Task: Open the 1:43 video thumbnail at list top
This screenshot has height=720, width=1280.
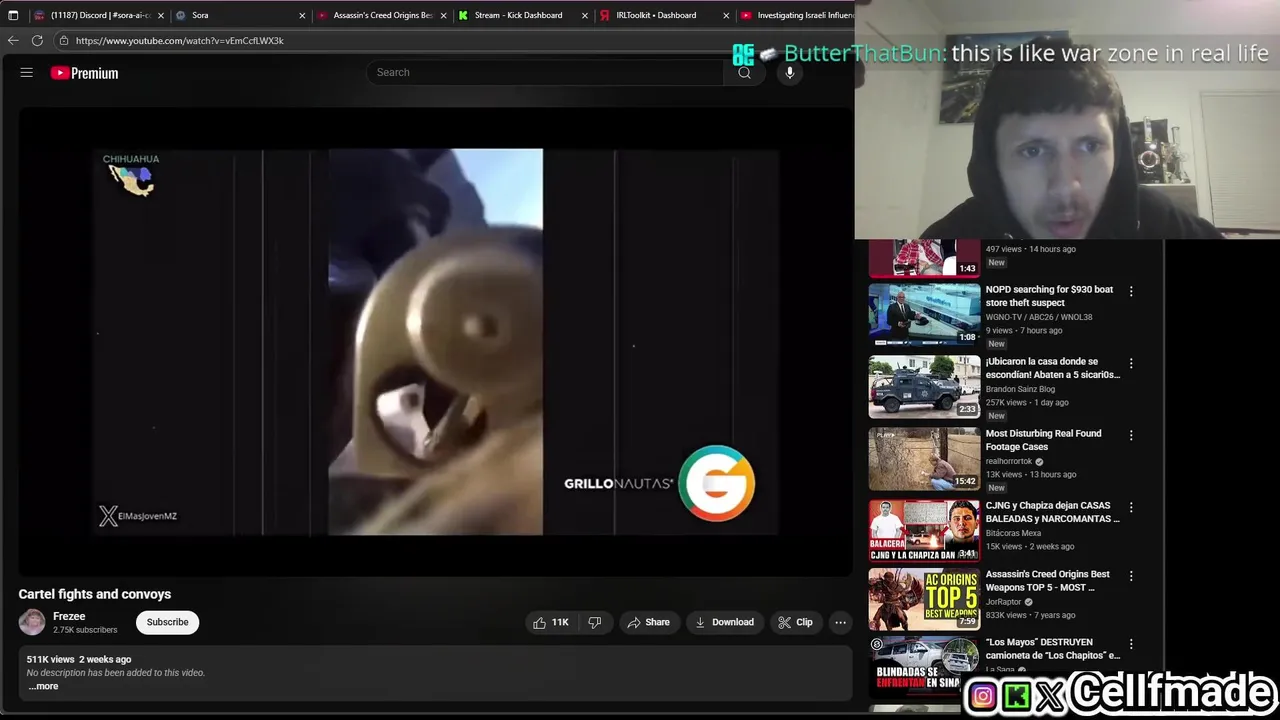Action: (924, 258)
